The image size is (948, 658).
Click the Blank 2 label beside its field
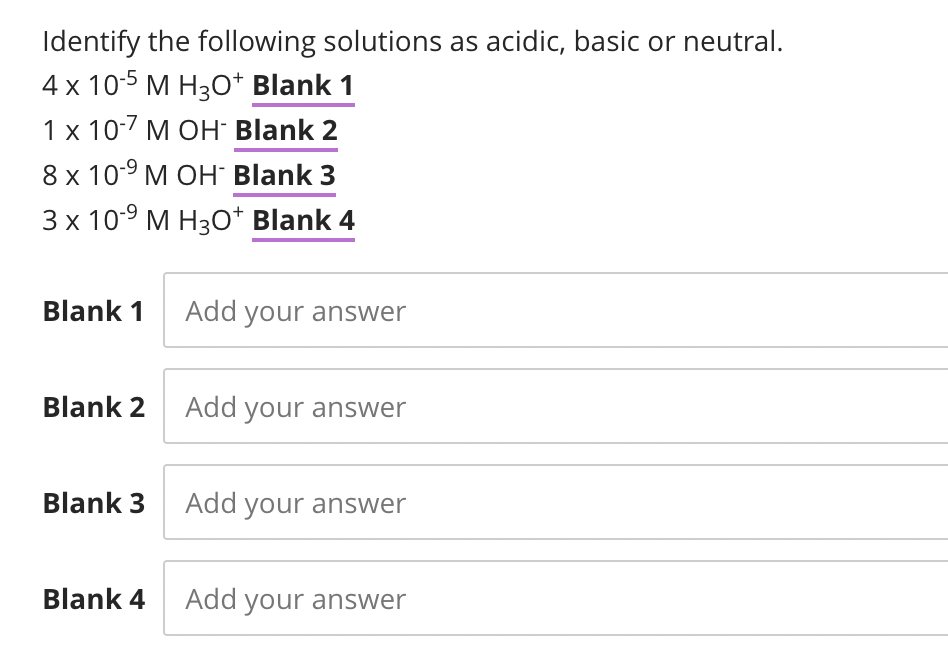click(x=93, y=407)
